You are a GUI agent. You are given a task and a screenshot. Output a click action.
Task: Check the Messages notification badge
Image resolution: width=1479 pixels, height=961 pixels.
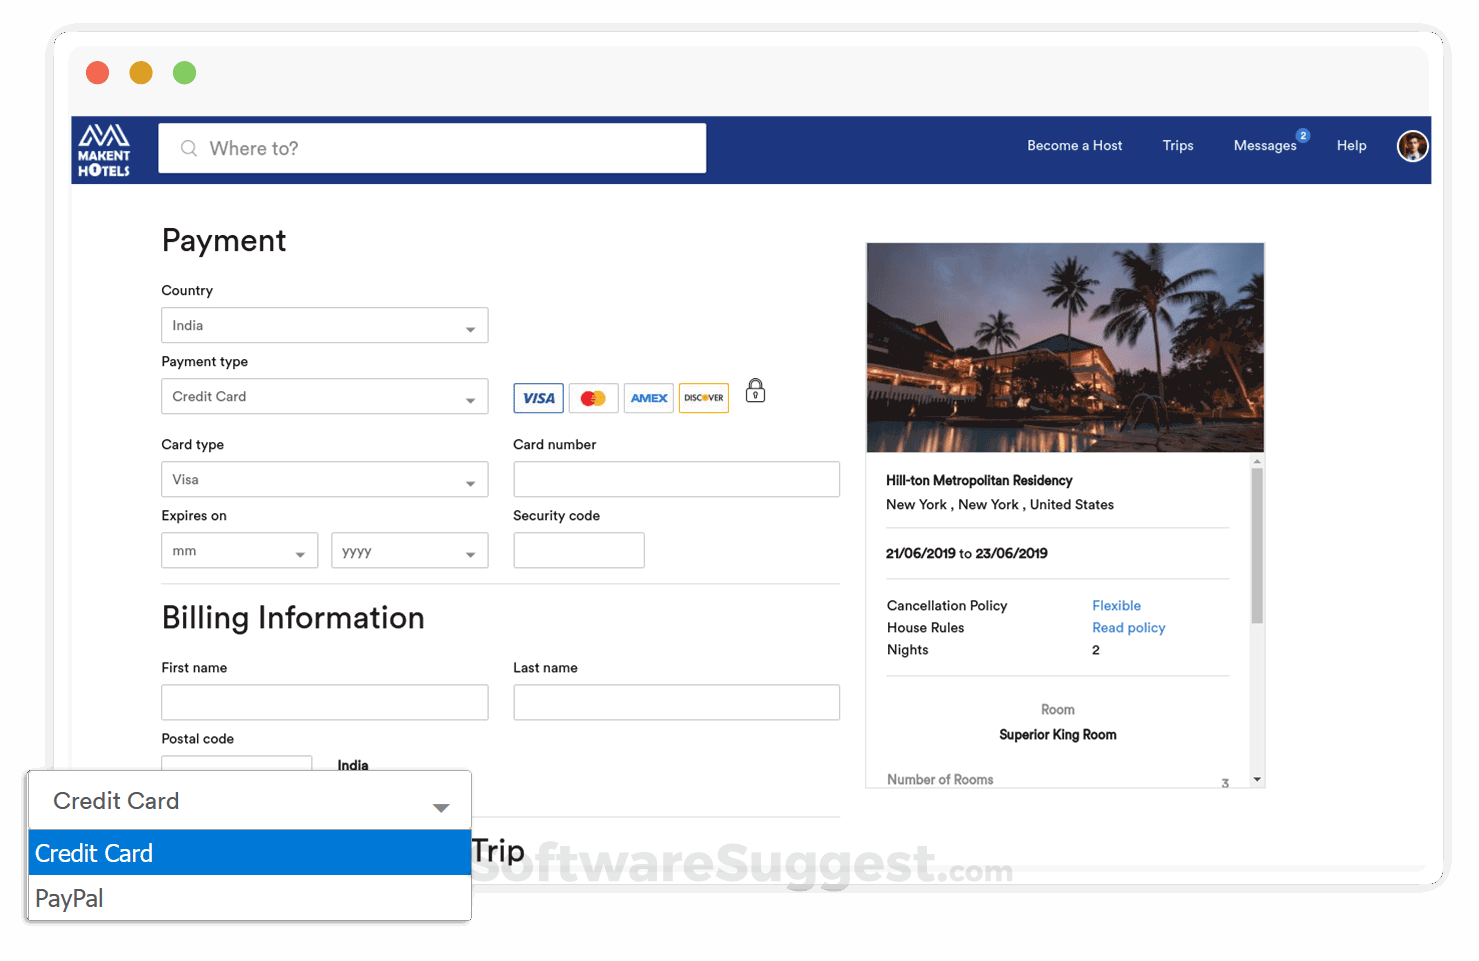[x=1303, y=134]
